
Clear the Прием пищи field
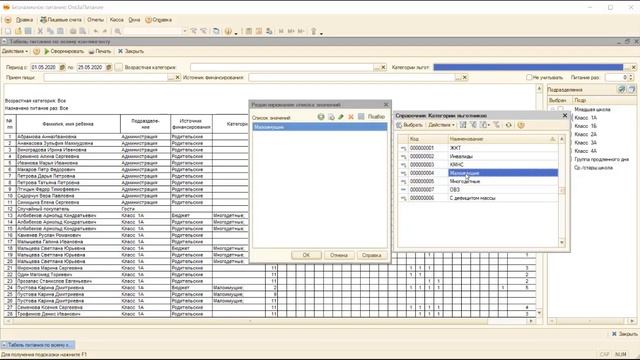[178, 78]
